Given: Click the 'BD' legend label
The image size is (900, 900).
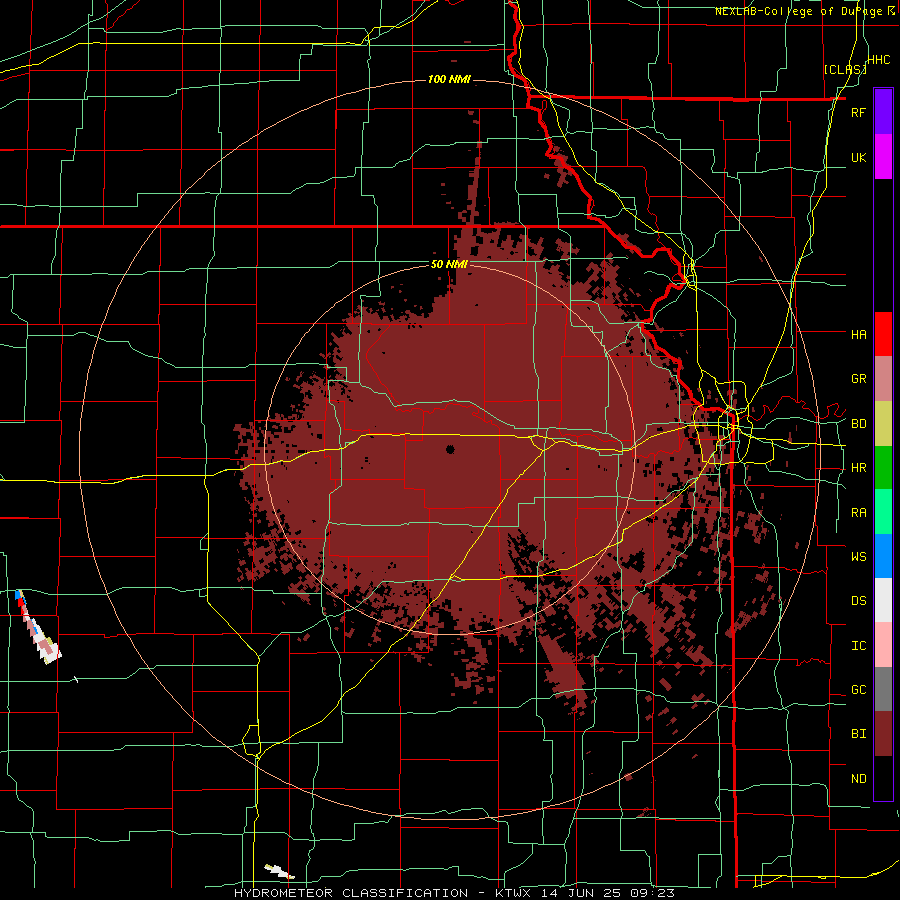Looking at the screenshot, I should (858, 424).
